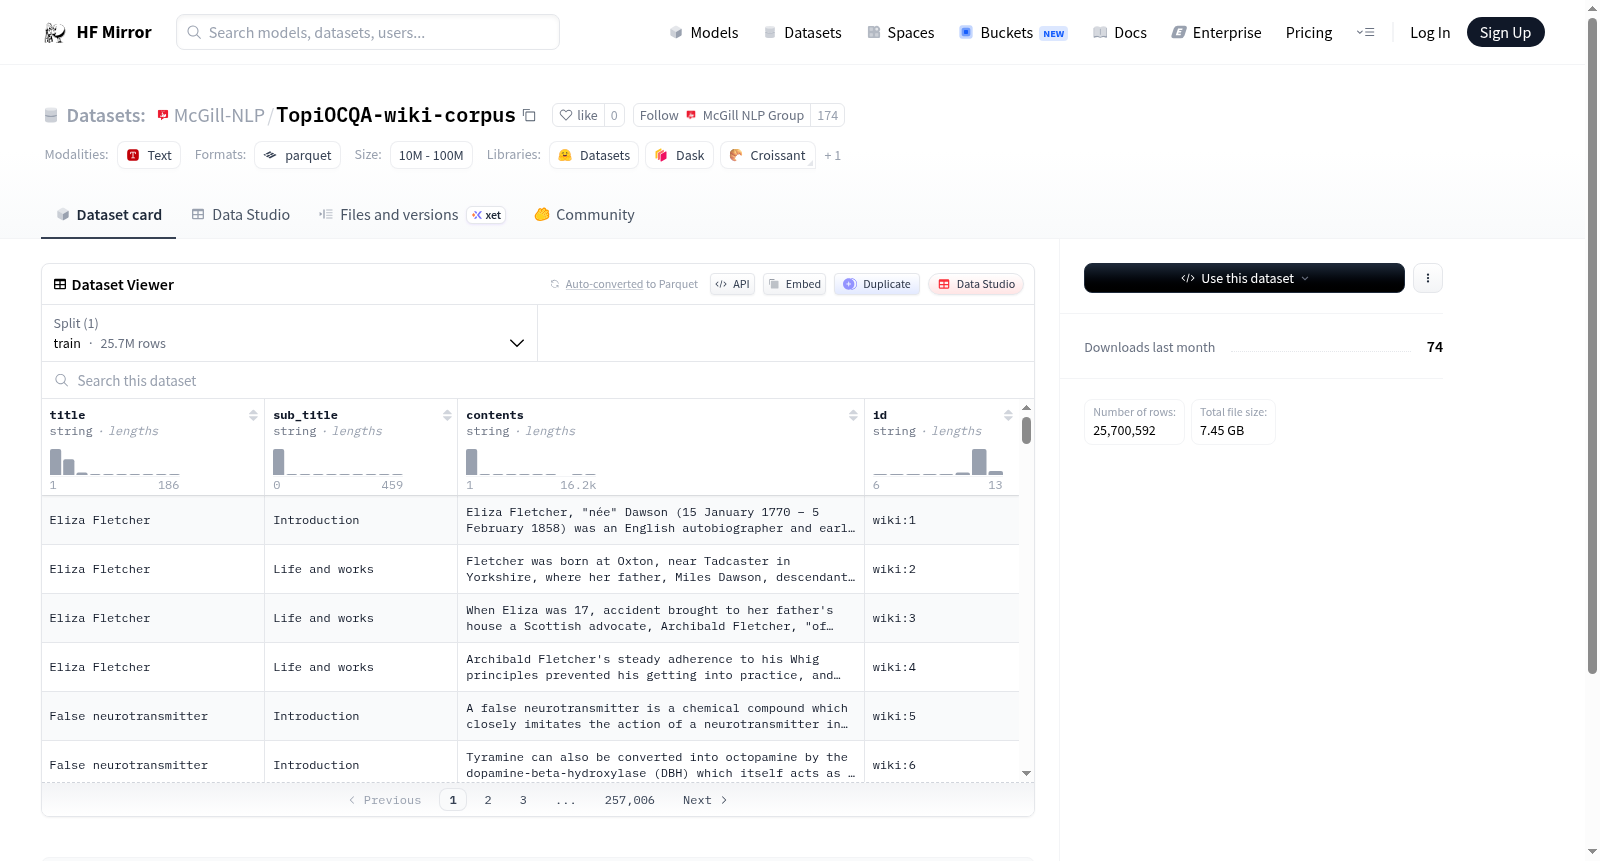
Task: Click the contents lengths histogram
Action: click(x=530, y=461)
